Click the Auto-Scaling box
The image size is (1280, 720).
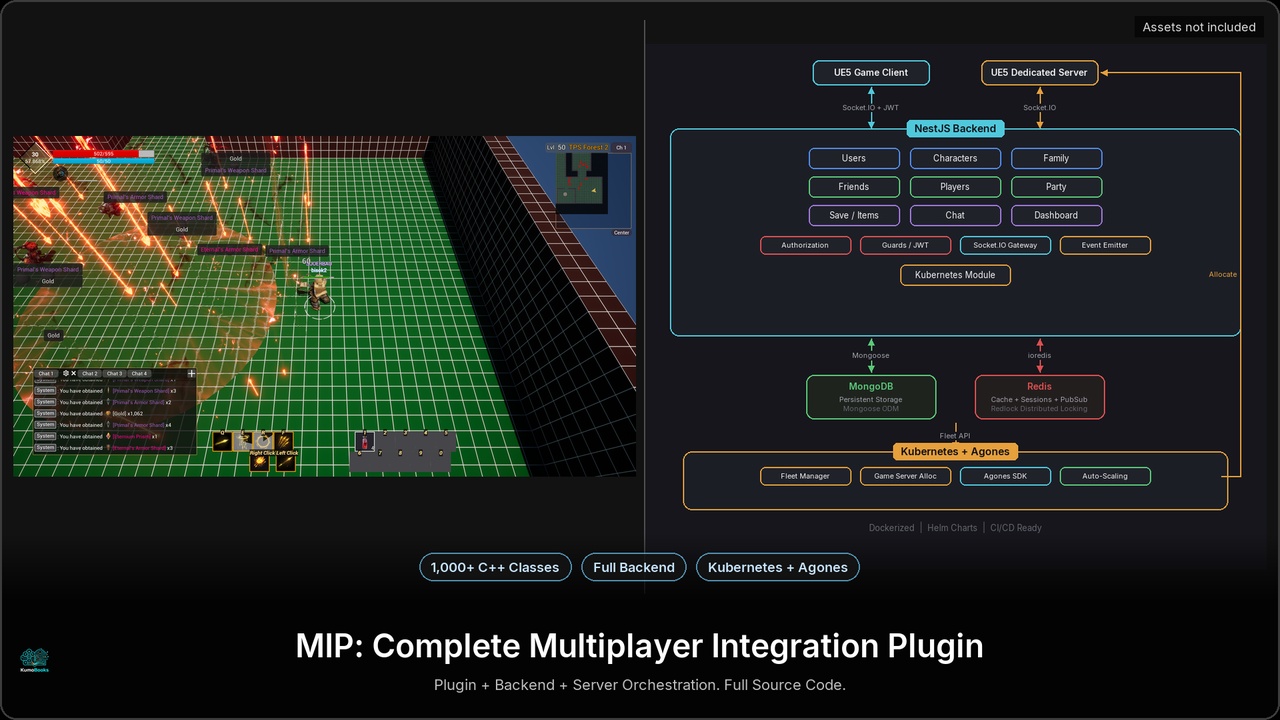1105,476
